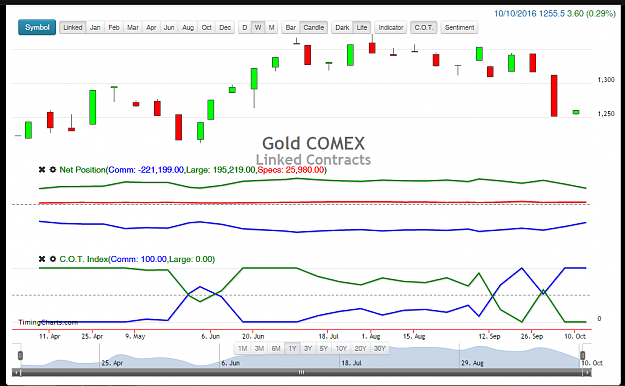Click the 6. Jun axis date label
625x386 pixels.
click(210, 336)
